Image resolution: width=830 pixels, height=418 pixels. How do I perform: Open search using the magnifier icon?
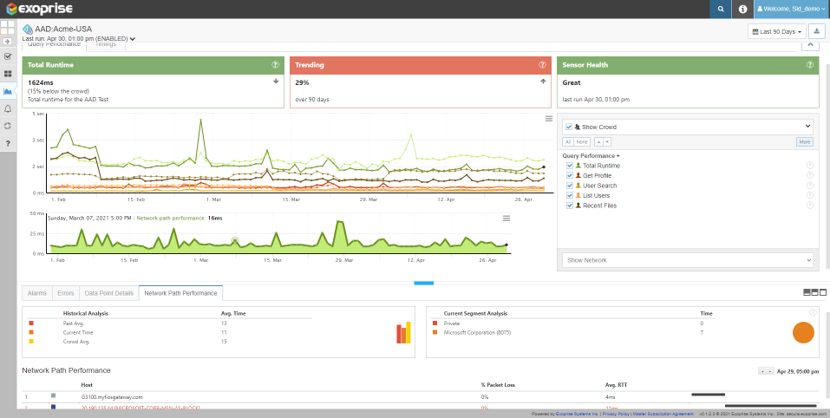click(720, 9)
